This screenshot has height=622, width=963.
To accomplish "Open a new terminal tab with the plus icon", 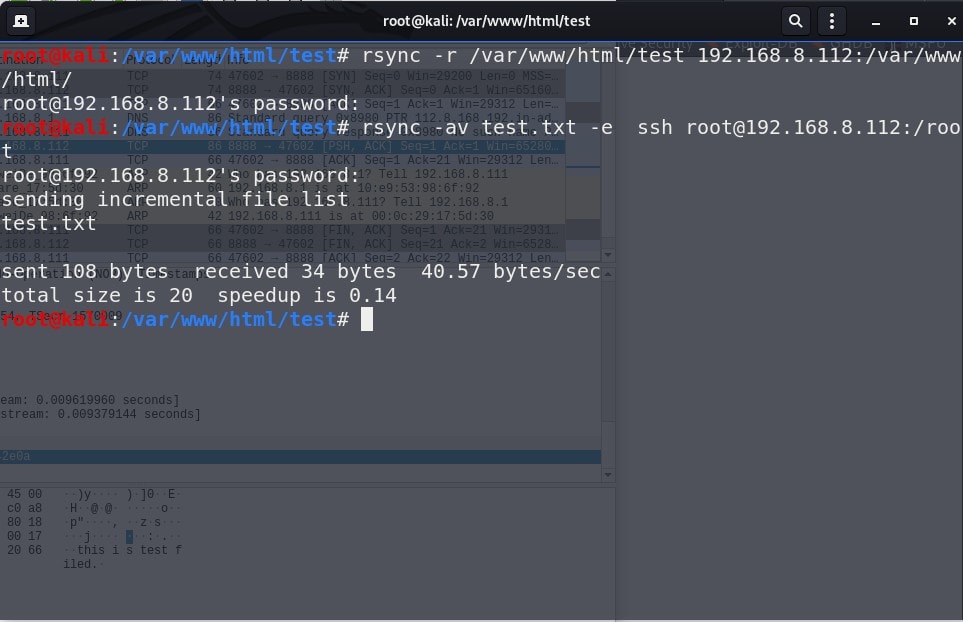I will (x=21, y=21).
